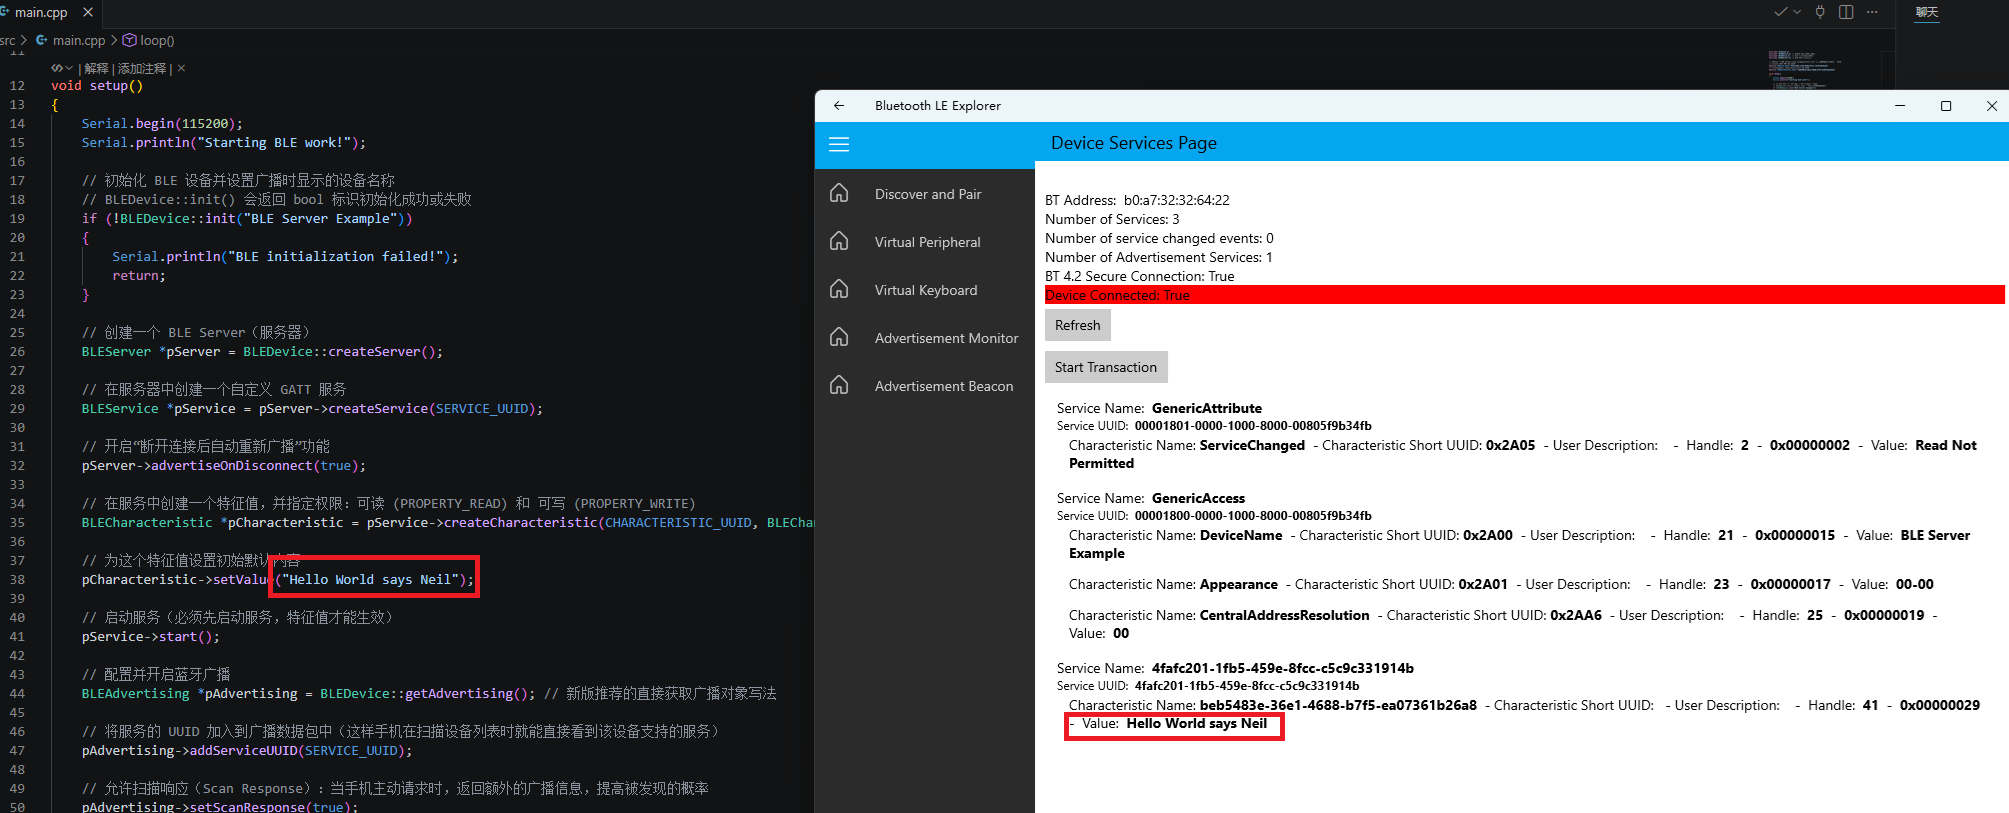
Task: Click the code minimap preview
Action: pos(1805,68)
